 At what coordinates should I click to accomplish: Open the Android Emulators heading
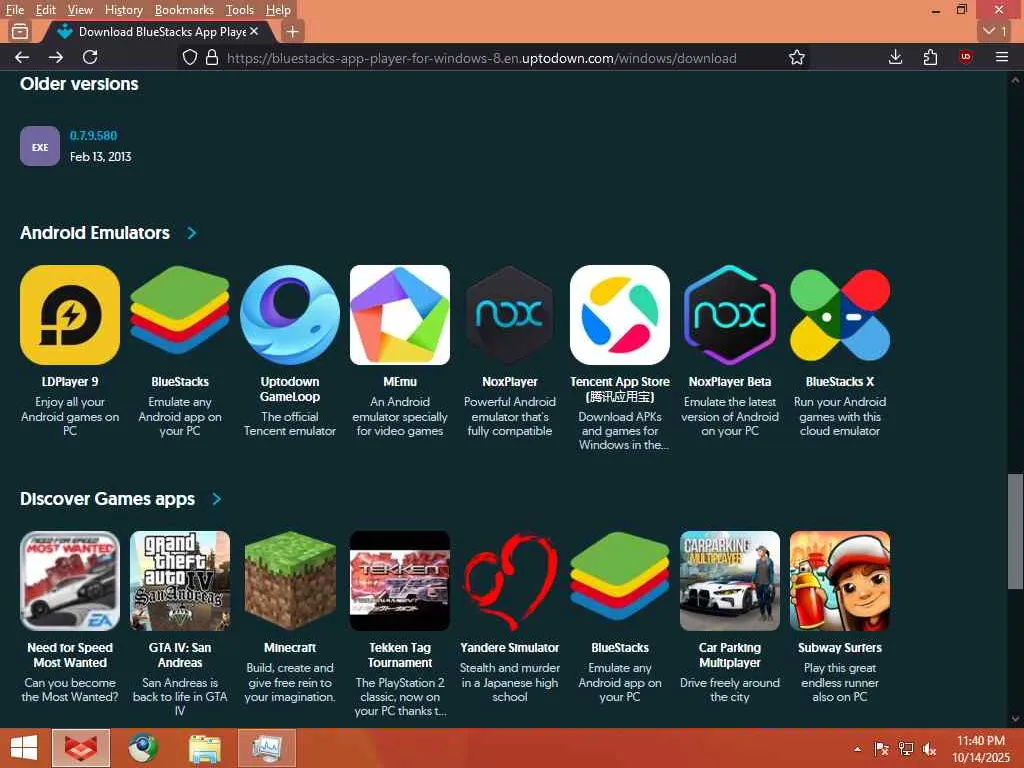[x=95, y=233]
